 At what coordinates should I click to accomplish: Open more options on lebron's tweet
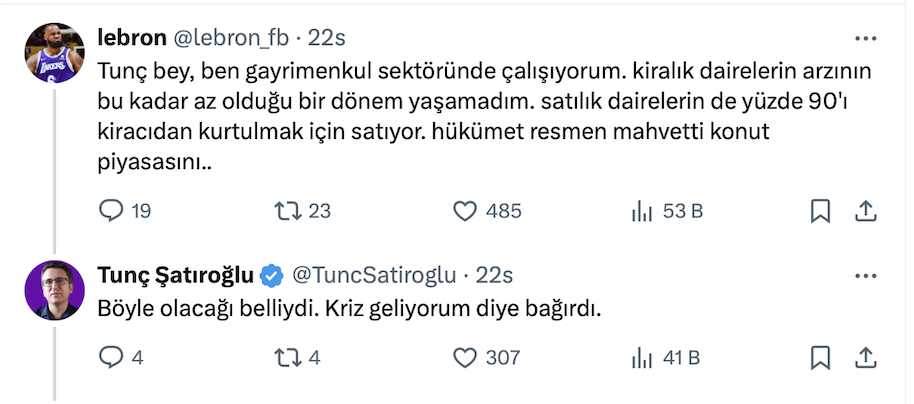(x=865, y=39)
